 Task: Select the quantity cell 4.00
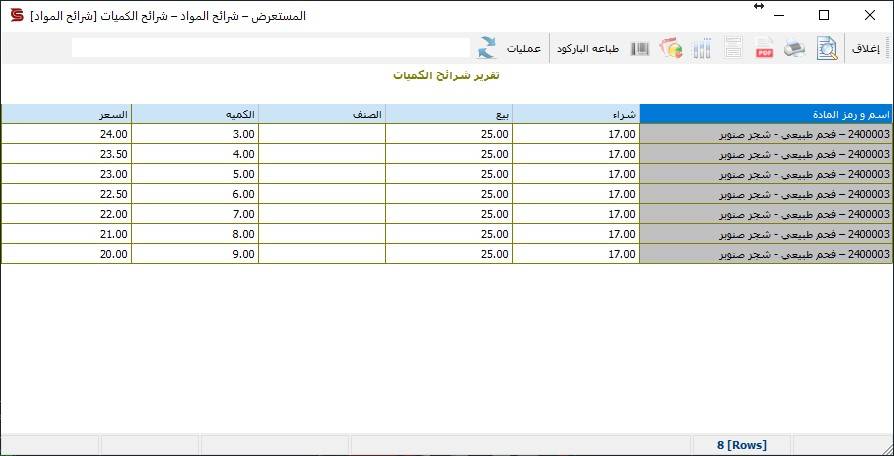(x=195, y=154)
